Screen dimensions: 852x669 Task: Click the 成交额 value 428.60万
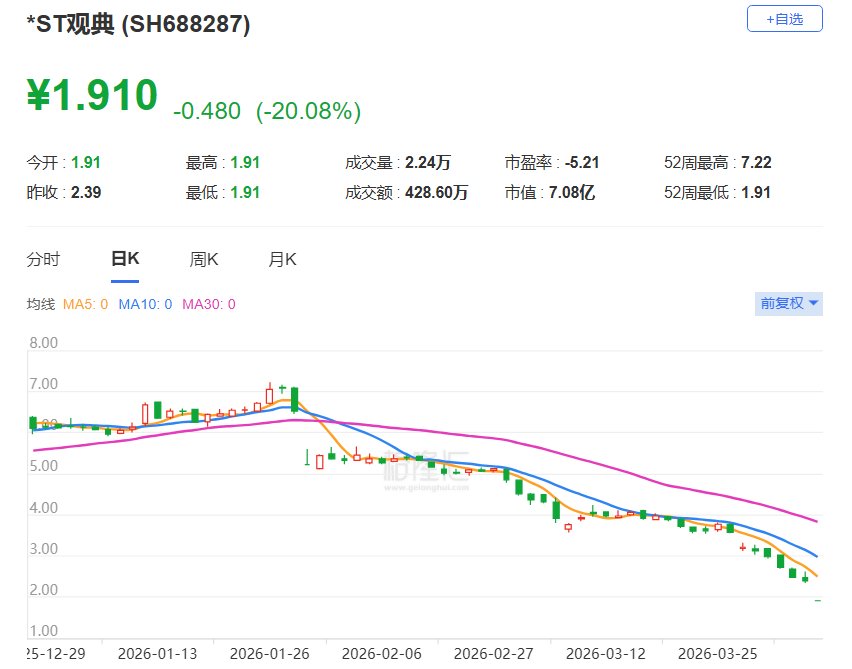tap(437, 192)
